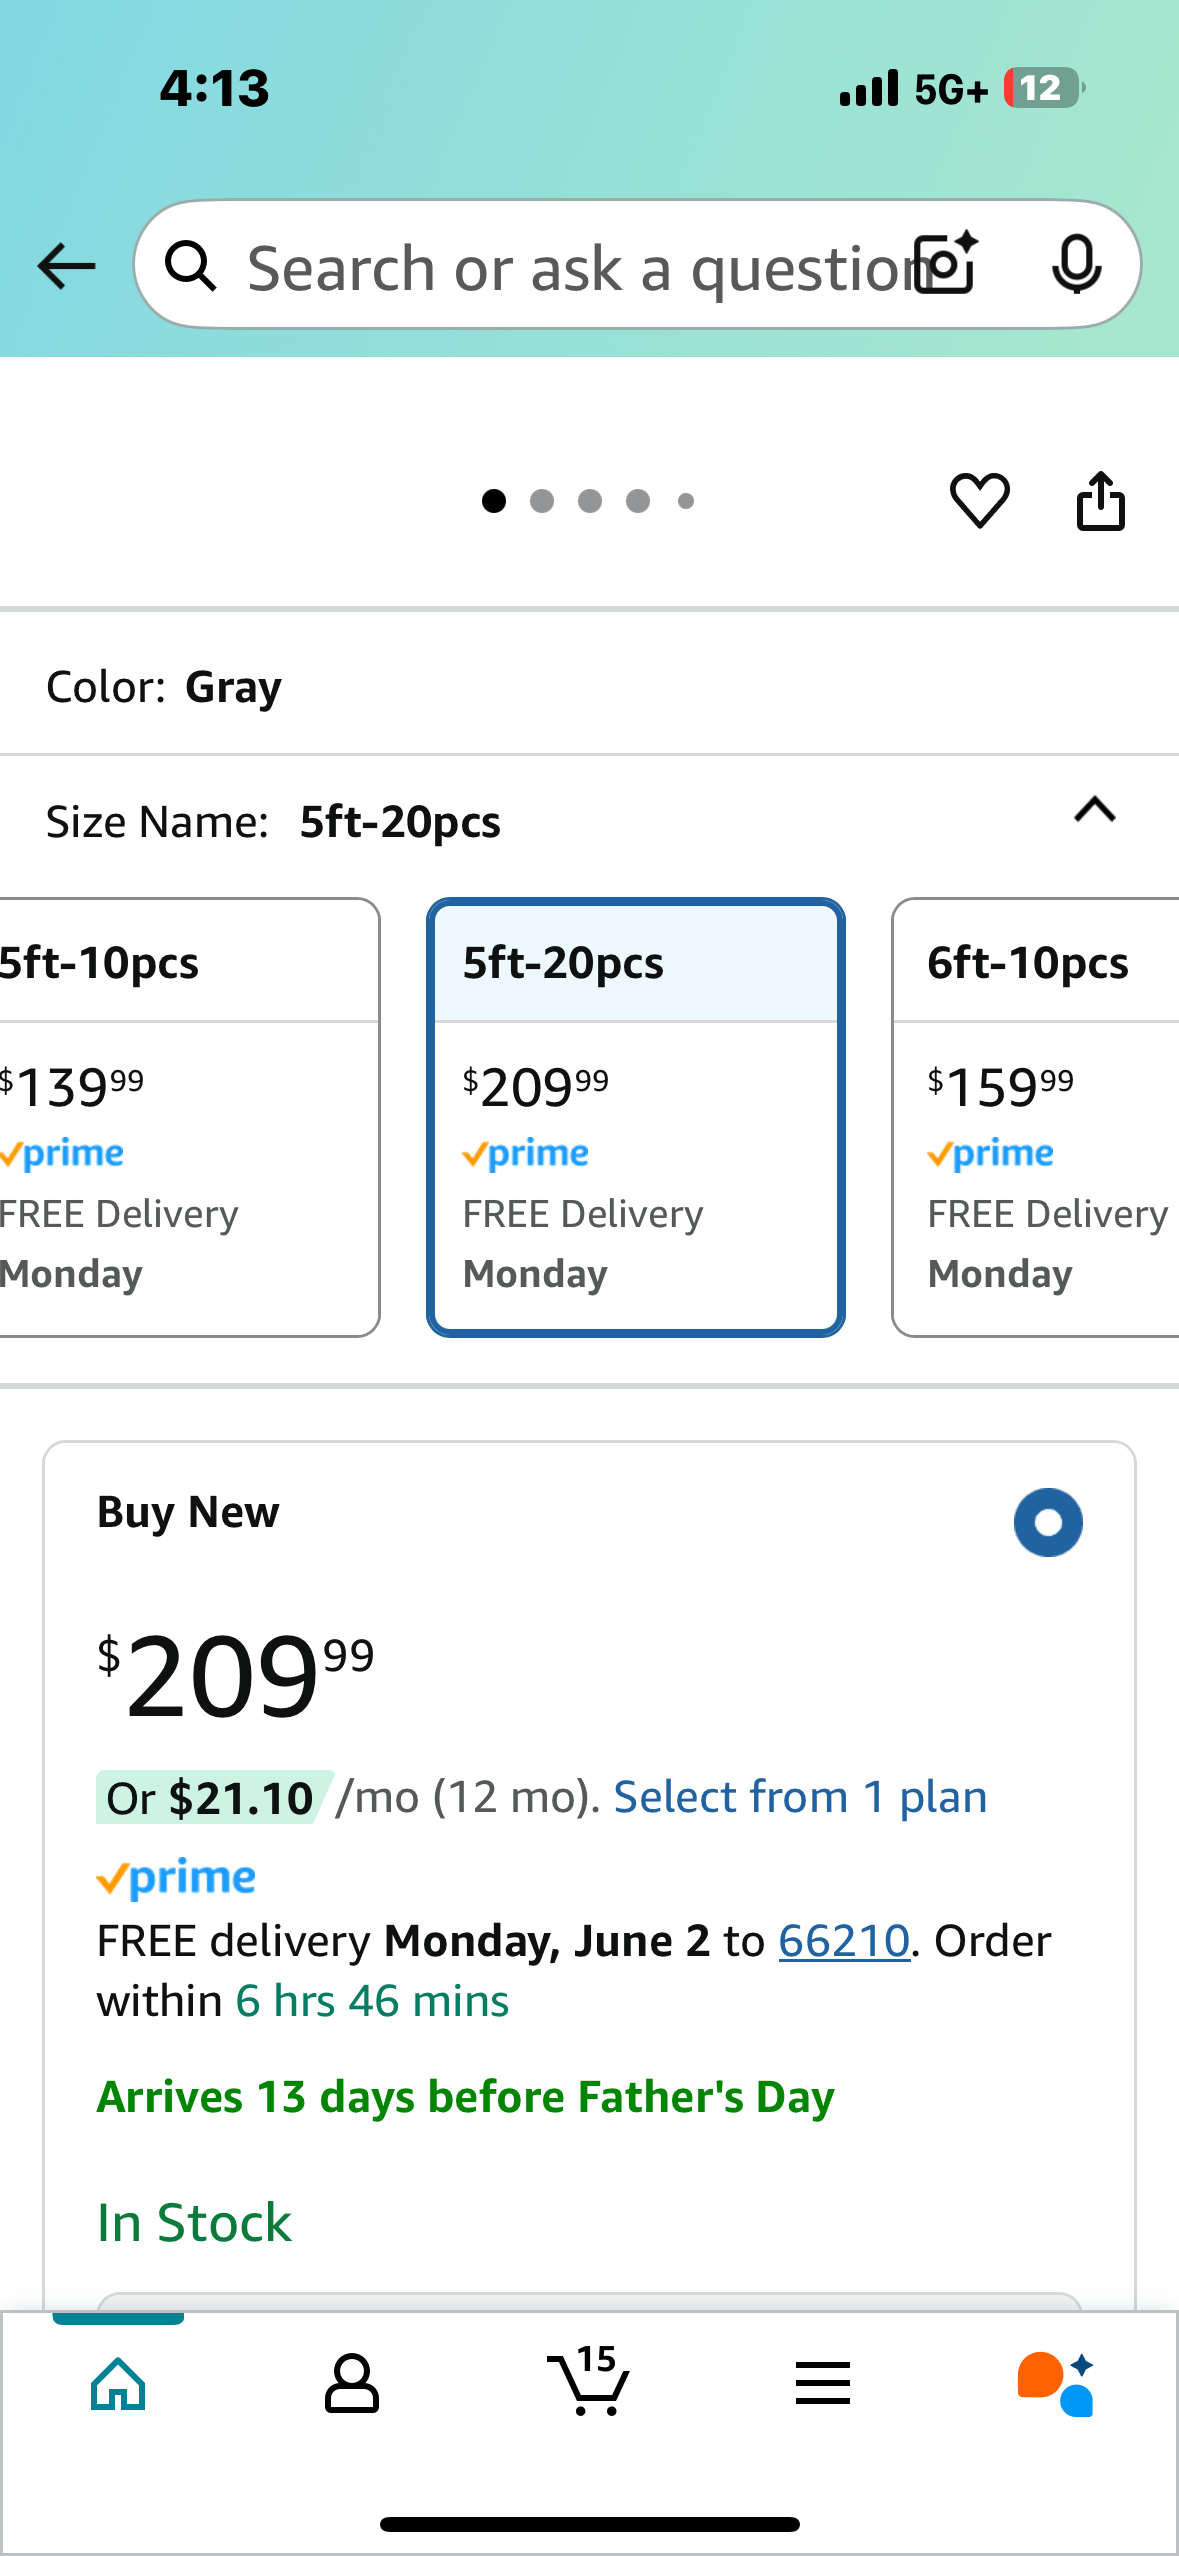Open the account profile tab
This screenshot has width=1179, height=2556.
coord(352,2383)
